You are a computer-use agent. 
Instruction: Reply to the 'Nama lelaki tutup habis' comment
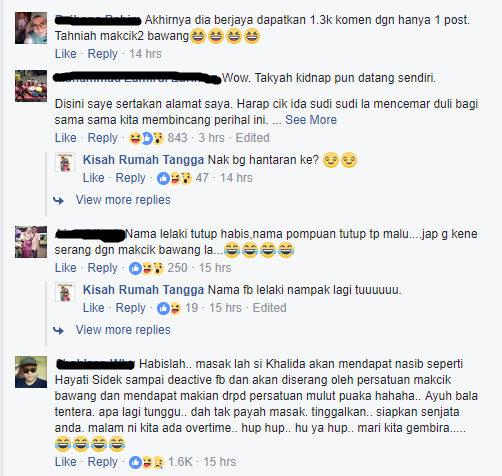103,268
